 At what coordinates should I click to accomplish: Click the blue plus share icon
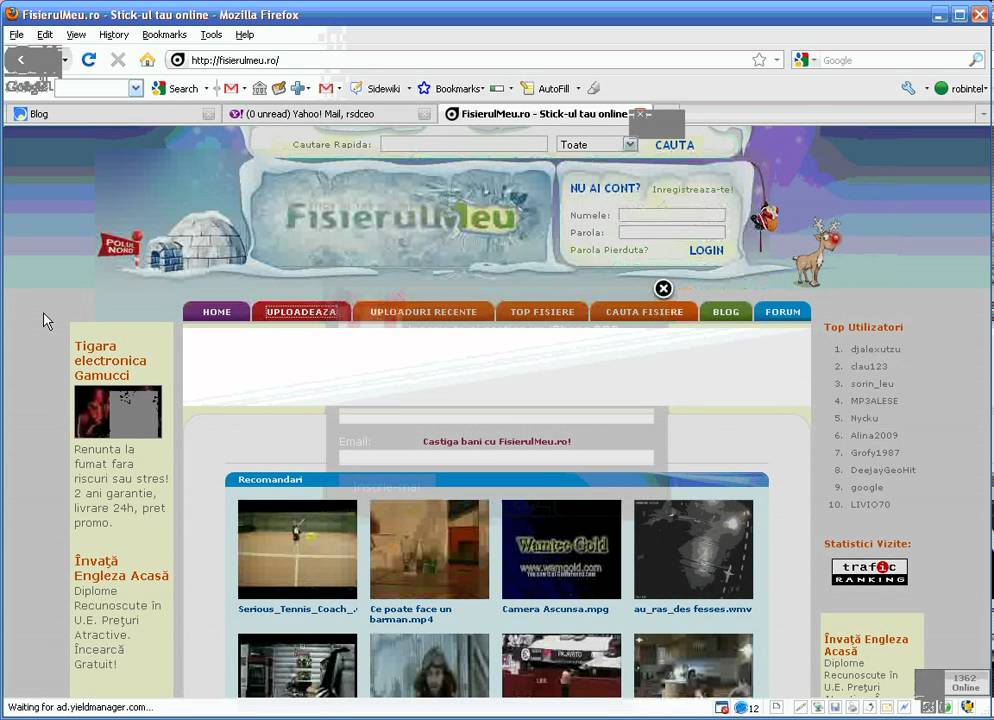click(297, 89)
